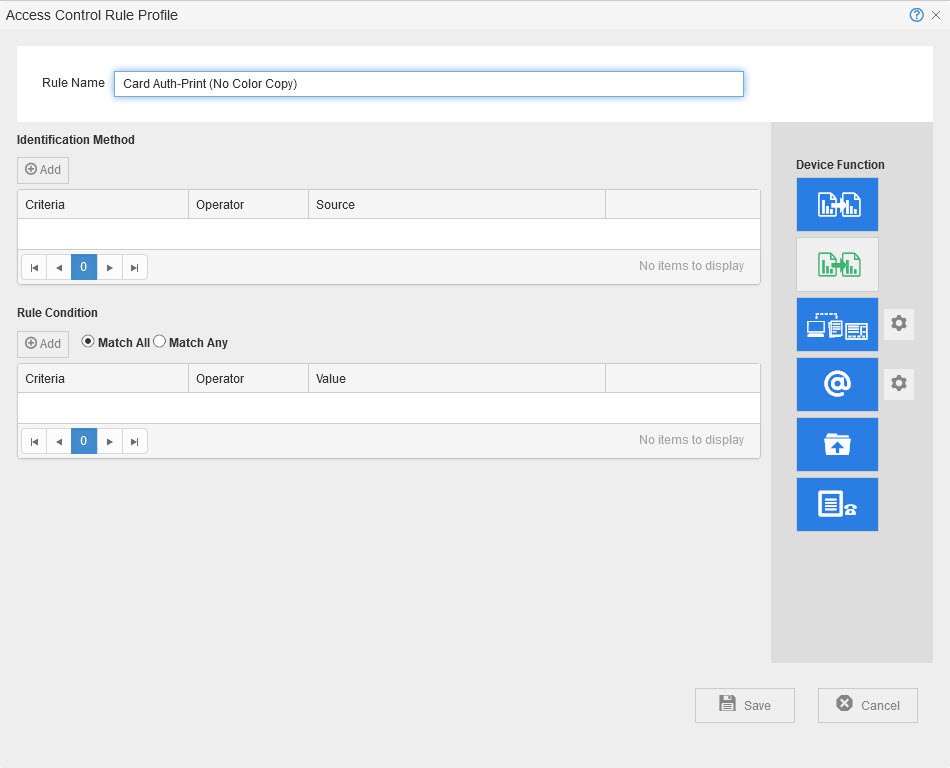Screen dimensions: 950x768
Task: Add a Rule Condition entry
Action: (43, 344)
